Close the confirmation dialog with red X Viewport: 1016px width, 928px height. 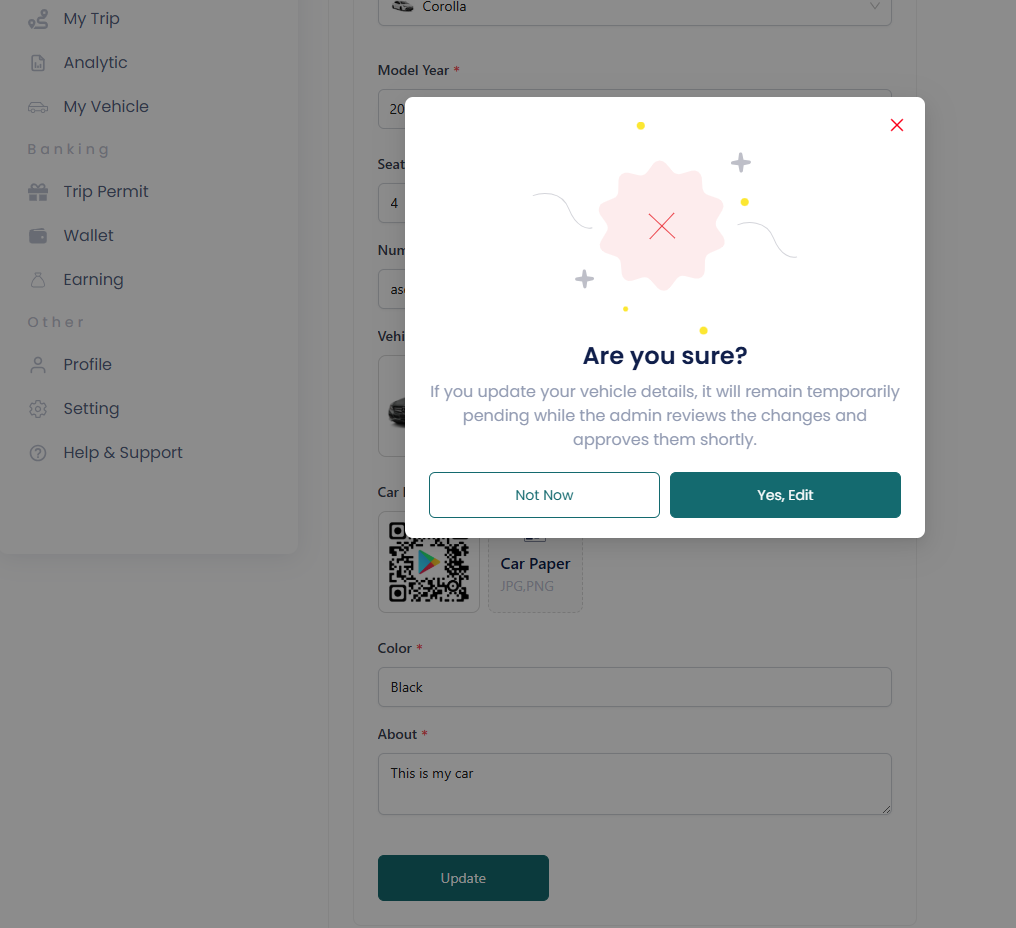click(x=897, y=125)
